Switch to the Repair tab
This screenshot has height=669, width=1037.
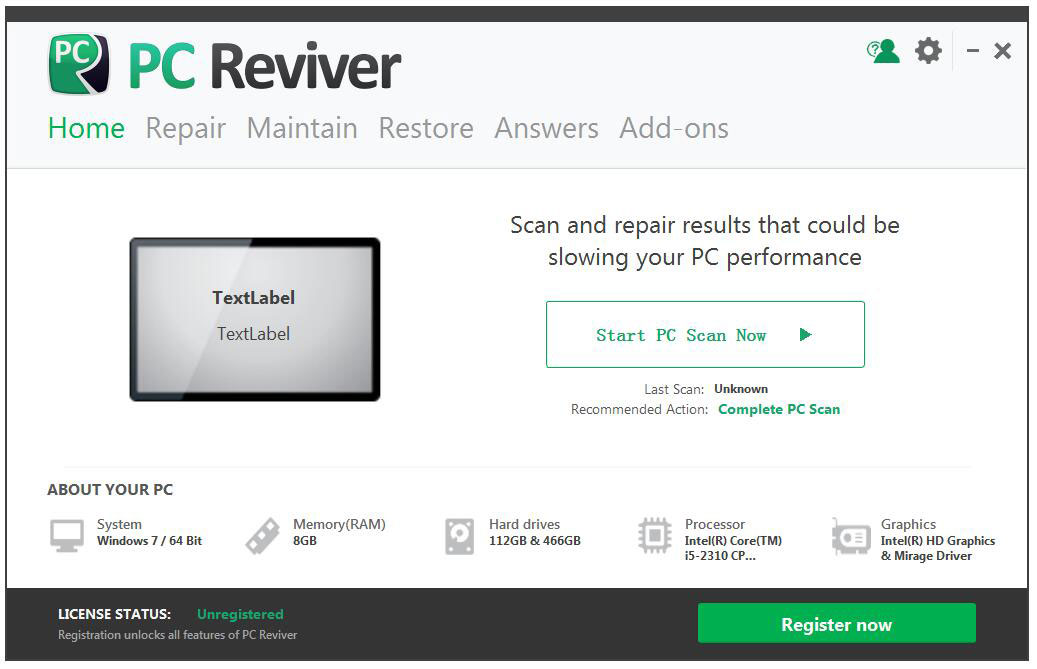click(185, 128)
